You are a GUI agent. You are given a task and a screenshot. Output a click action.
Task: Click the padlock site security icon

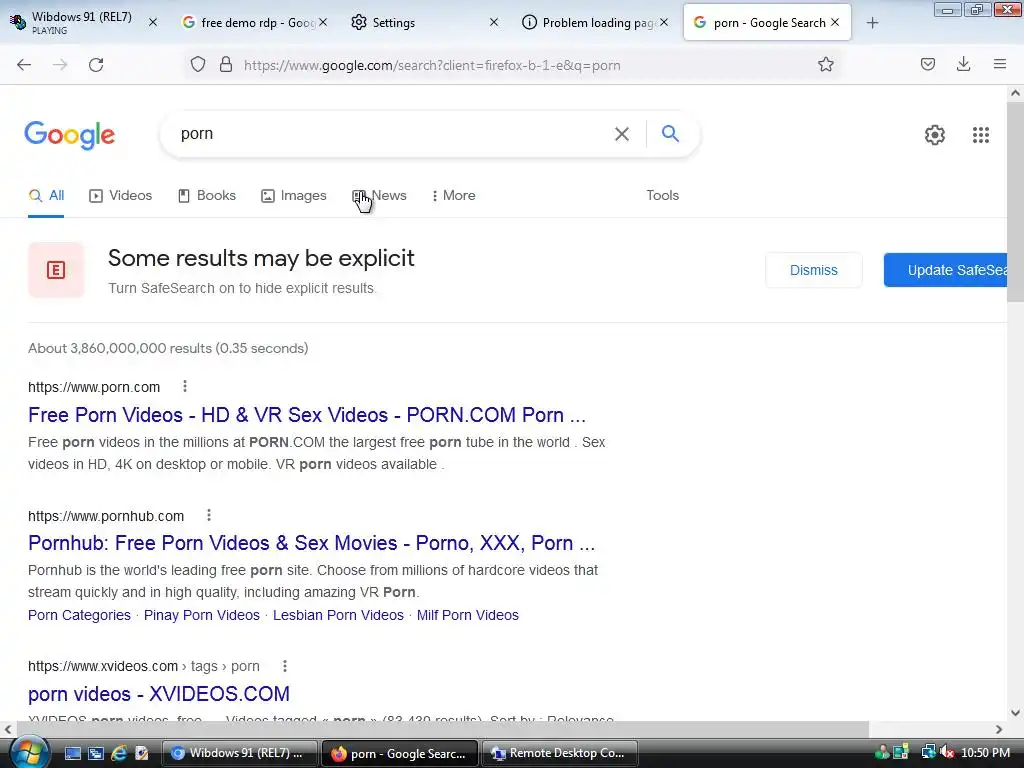coord(226,65)
